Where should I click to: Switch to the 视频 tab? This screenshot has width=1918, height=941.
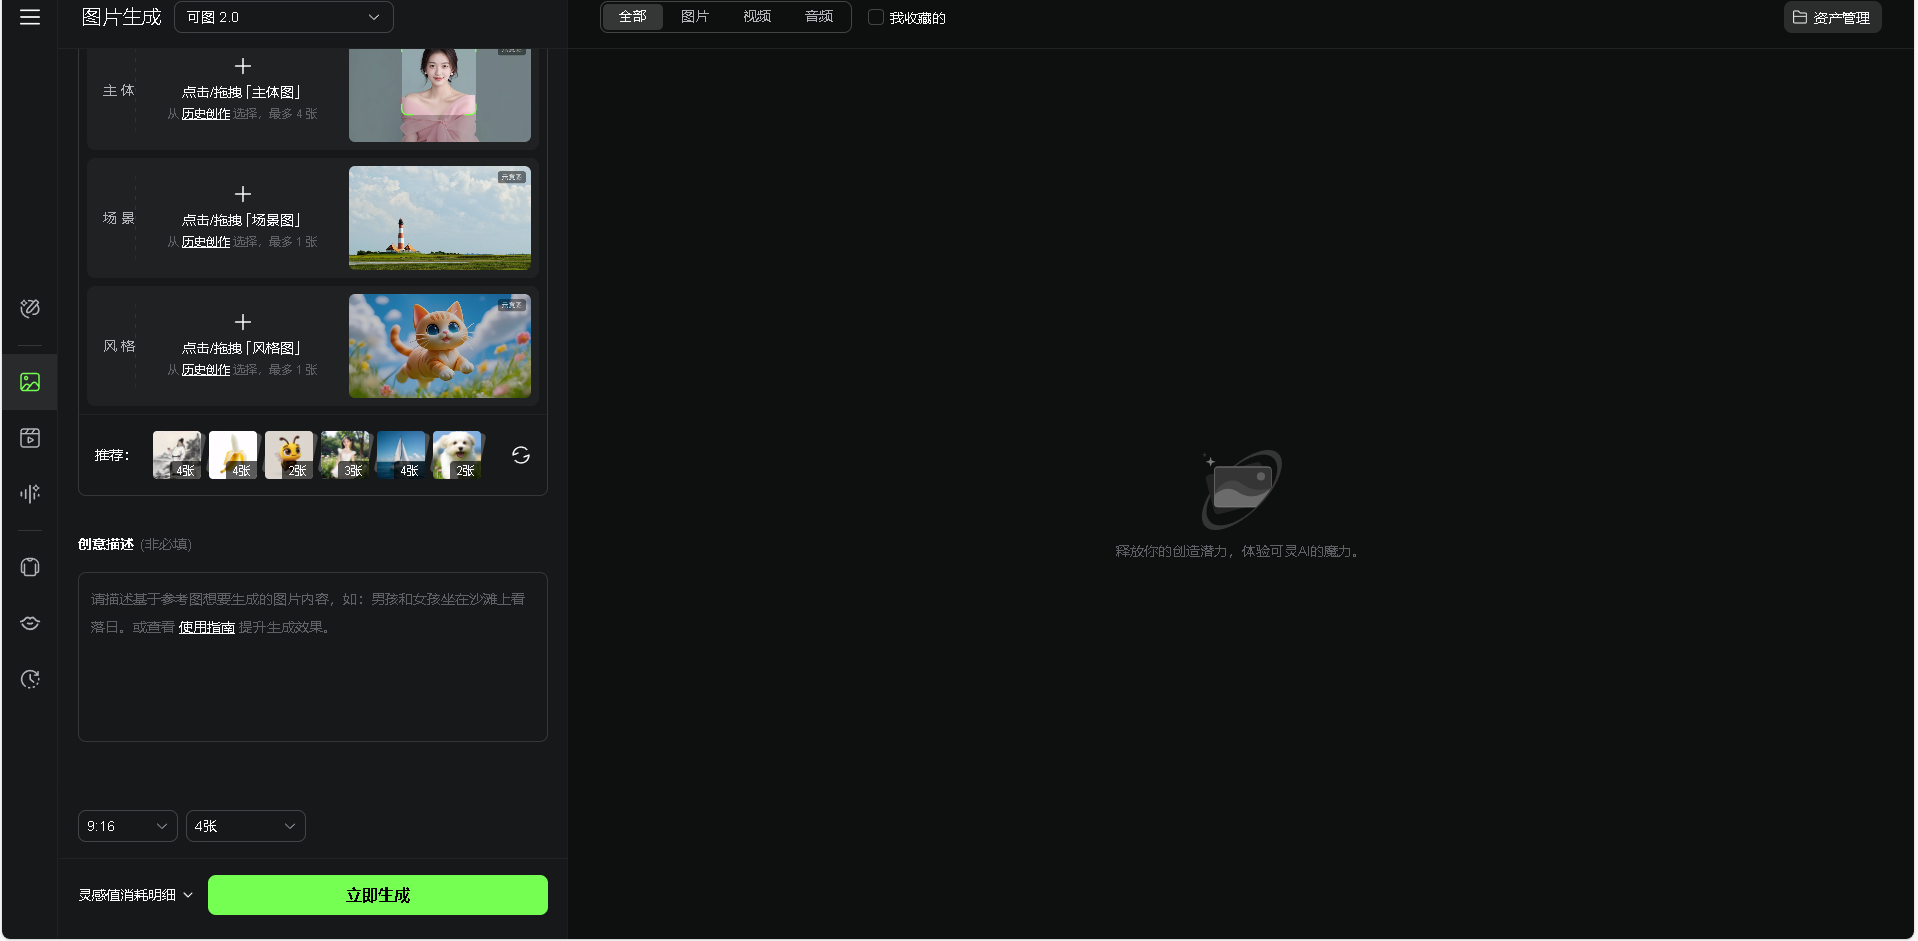[x=757, y=17]
